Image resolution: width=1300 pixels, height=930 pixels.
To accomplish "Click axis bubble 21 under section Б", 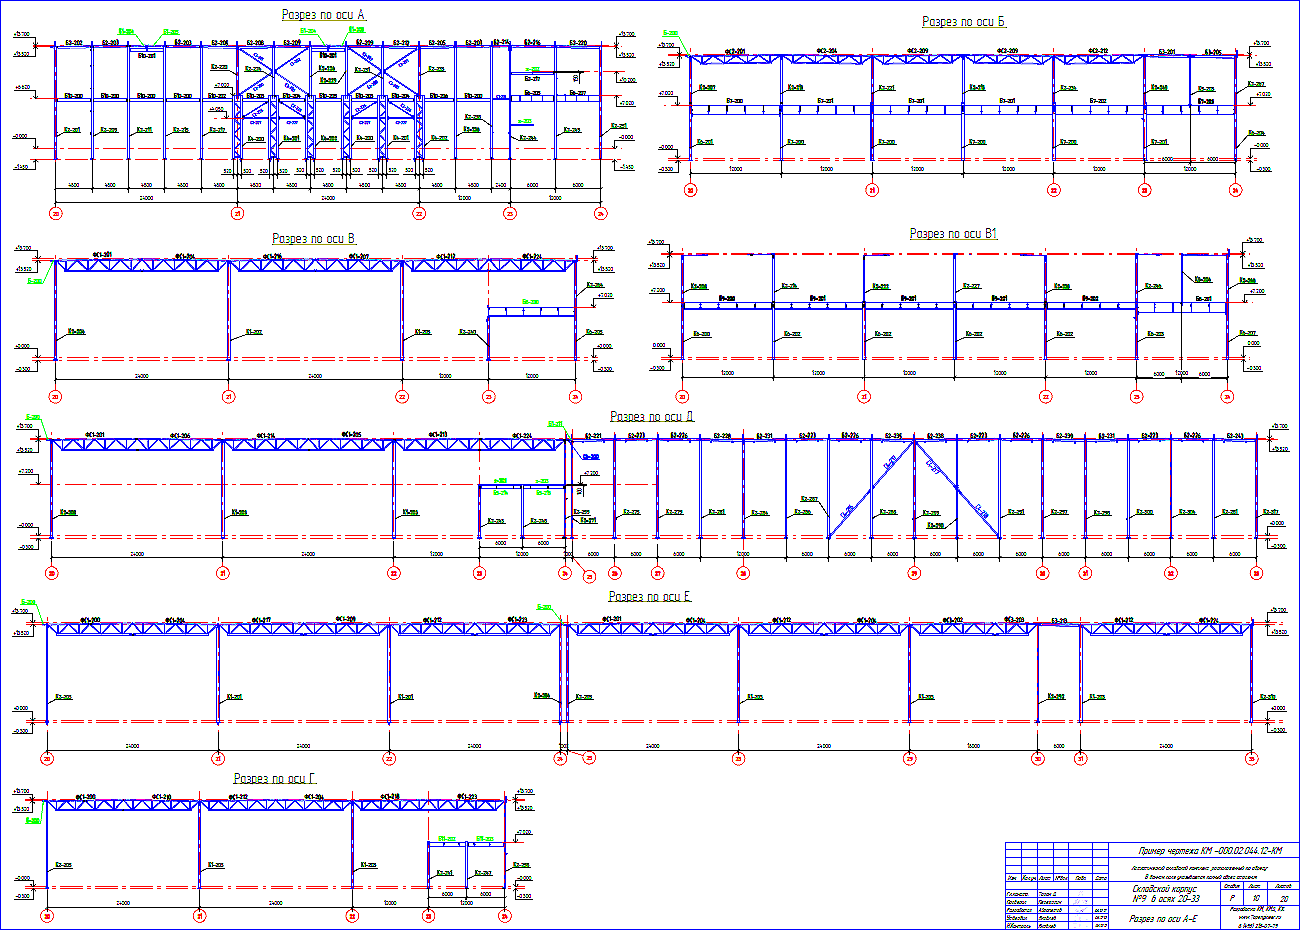I will [x=872, y=190].
